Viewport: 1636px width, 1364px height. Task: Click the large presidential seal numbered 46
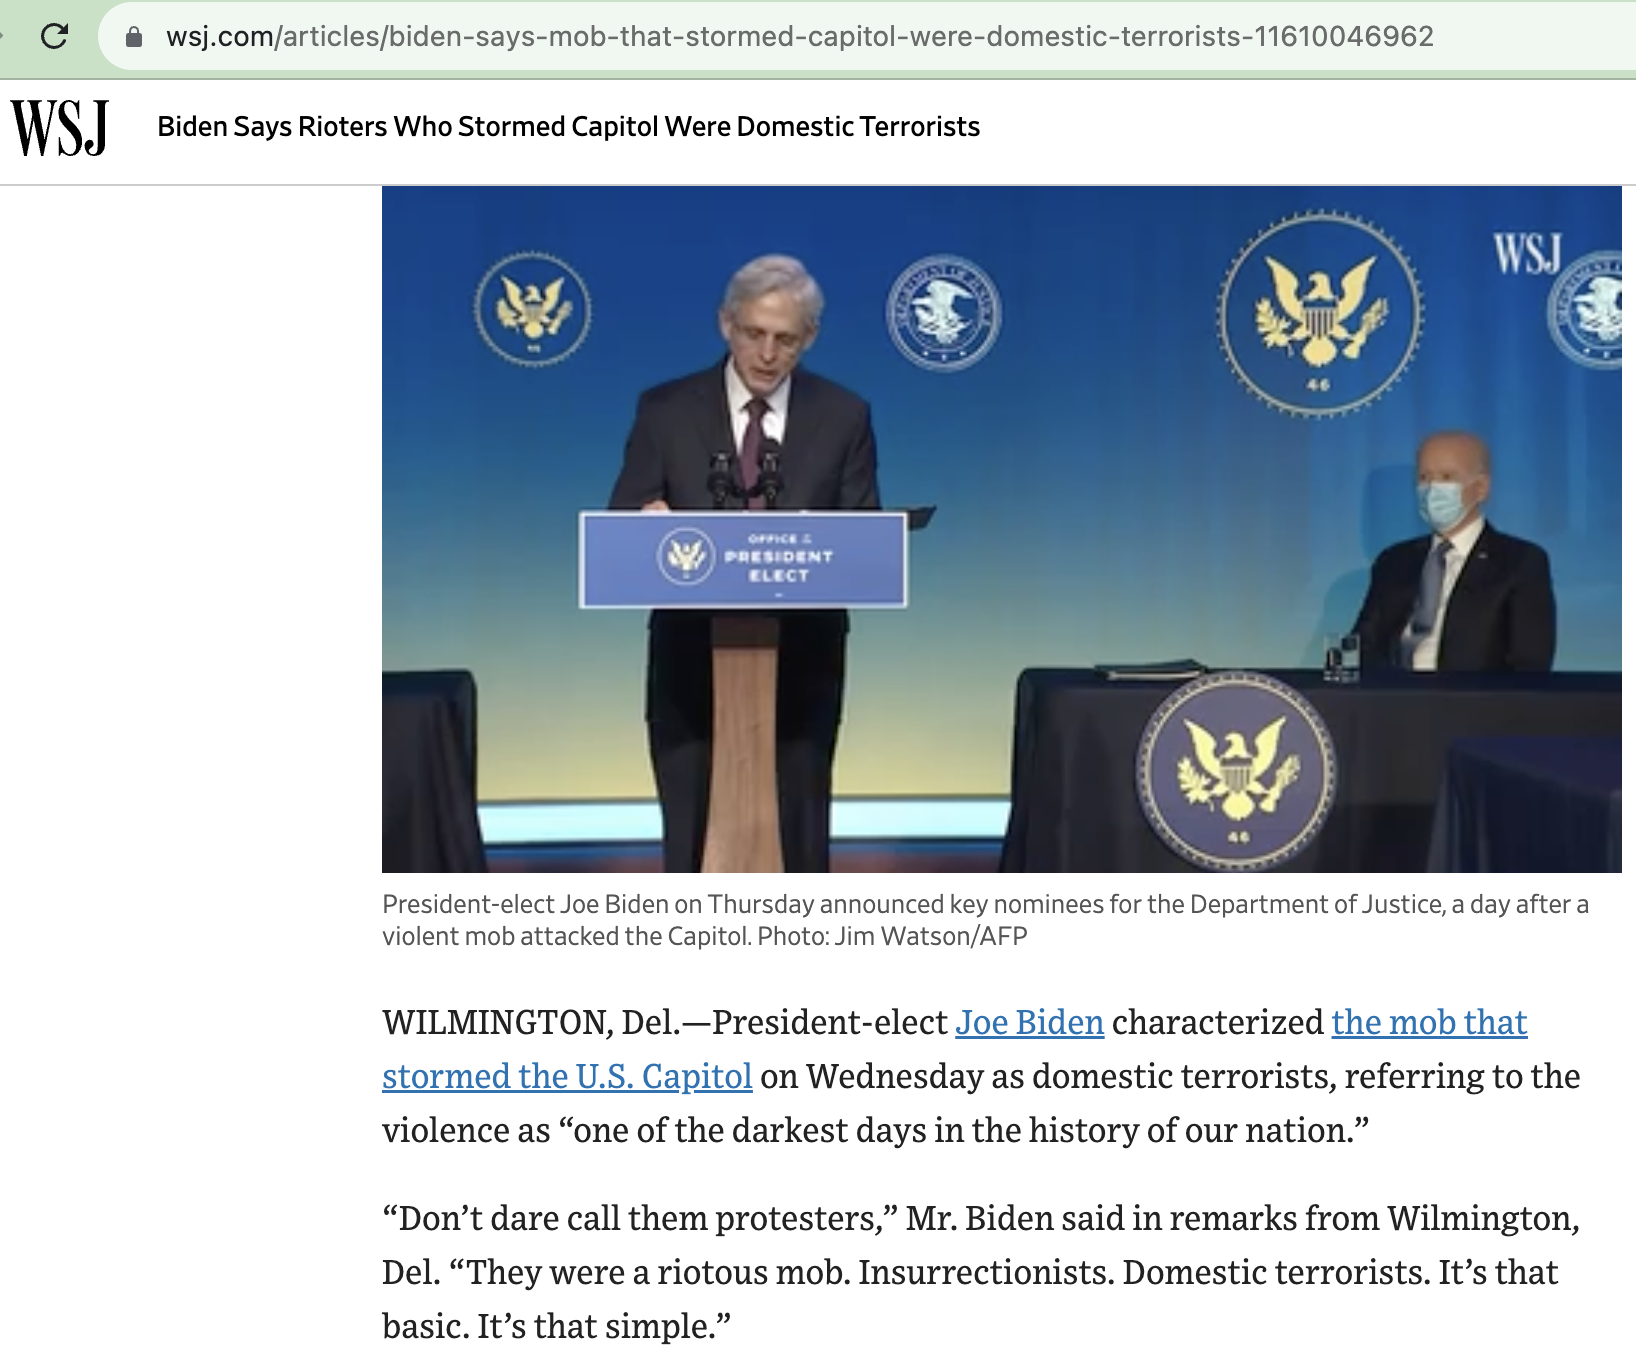(x=1320, y=315)
